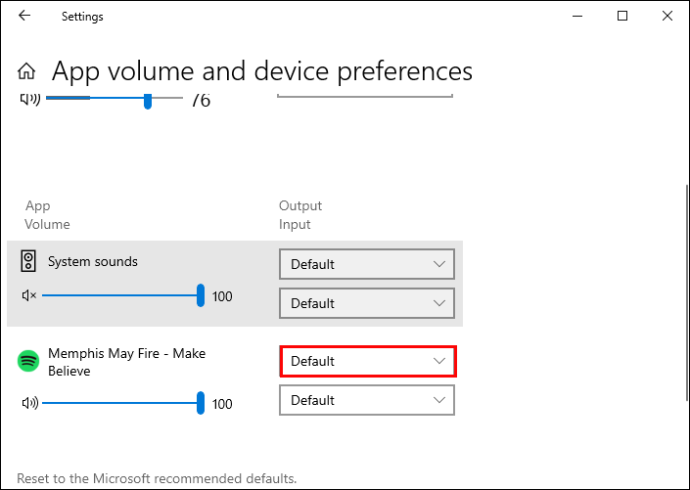Mute the Spotify track's speaker icon
690x490 pixels.
[30, 403]
